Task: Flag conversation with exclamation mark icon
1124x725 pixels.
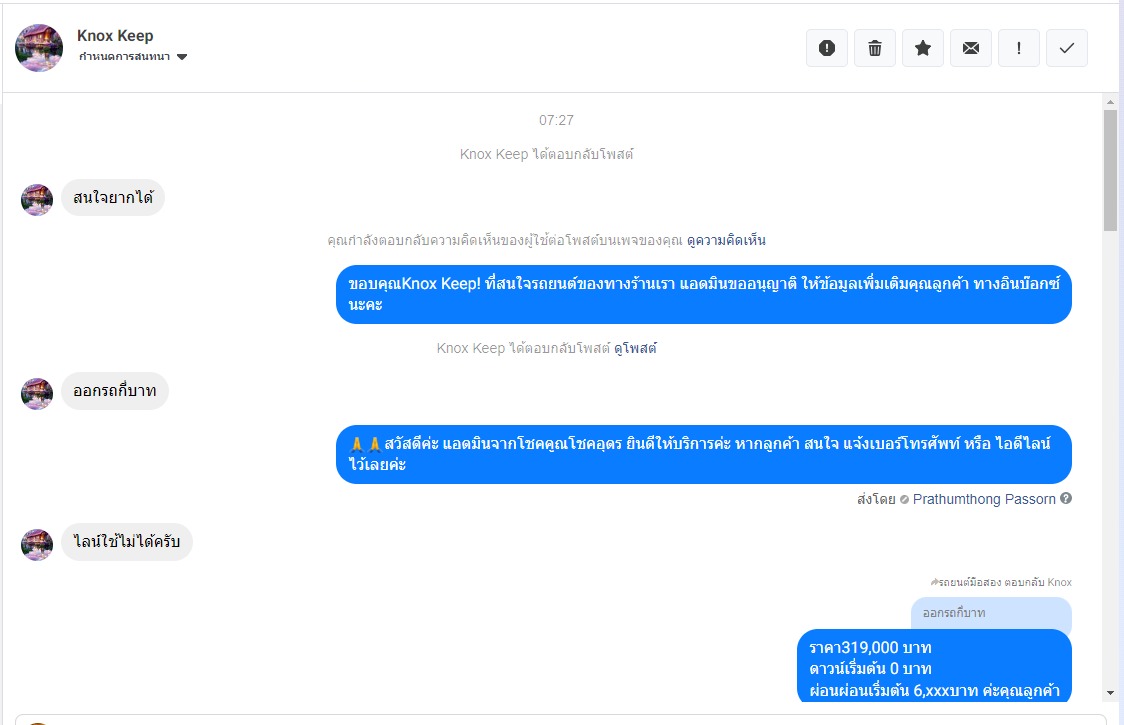Action: [x=1019, y=48]
